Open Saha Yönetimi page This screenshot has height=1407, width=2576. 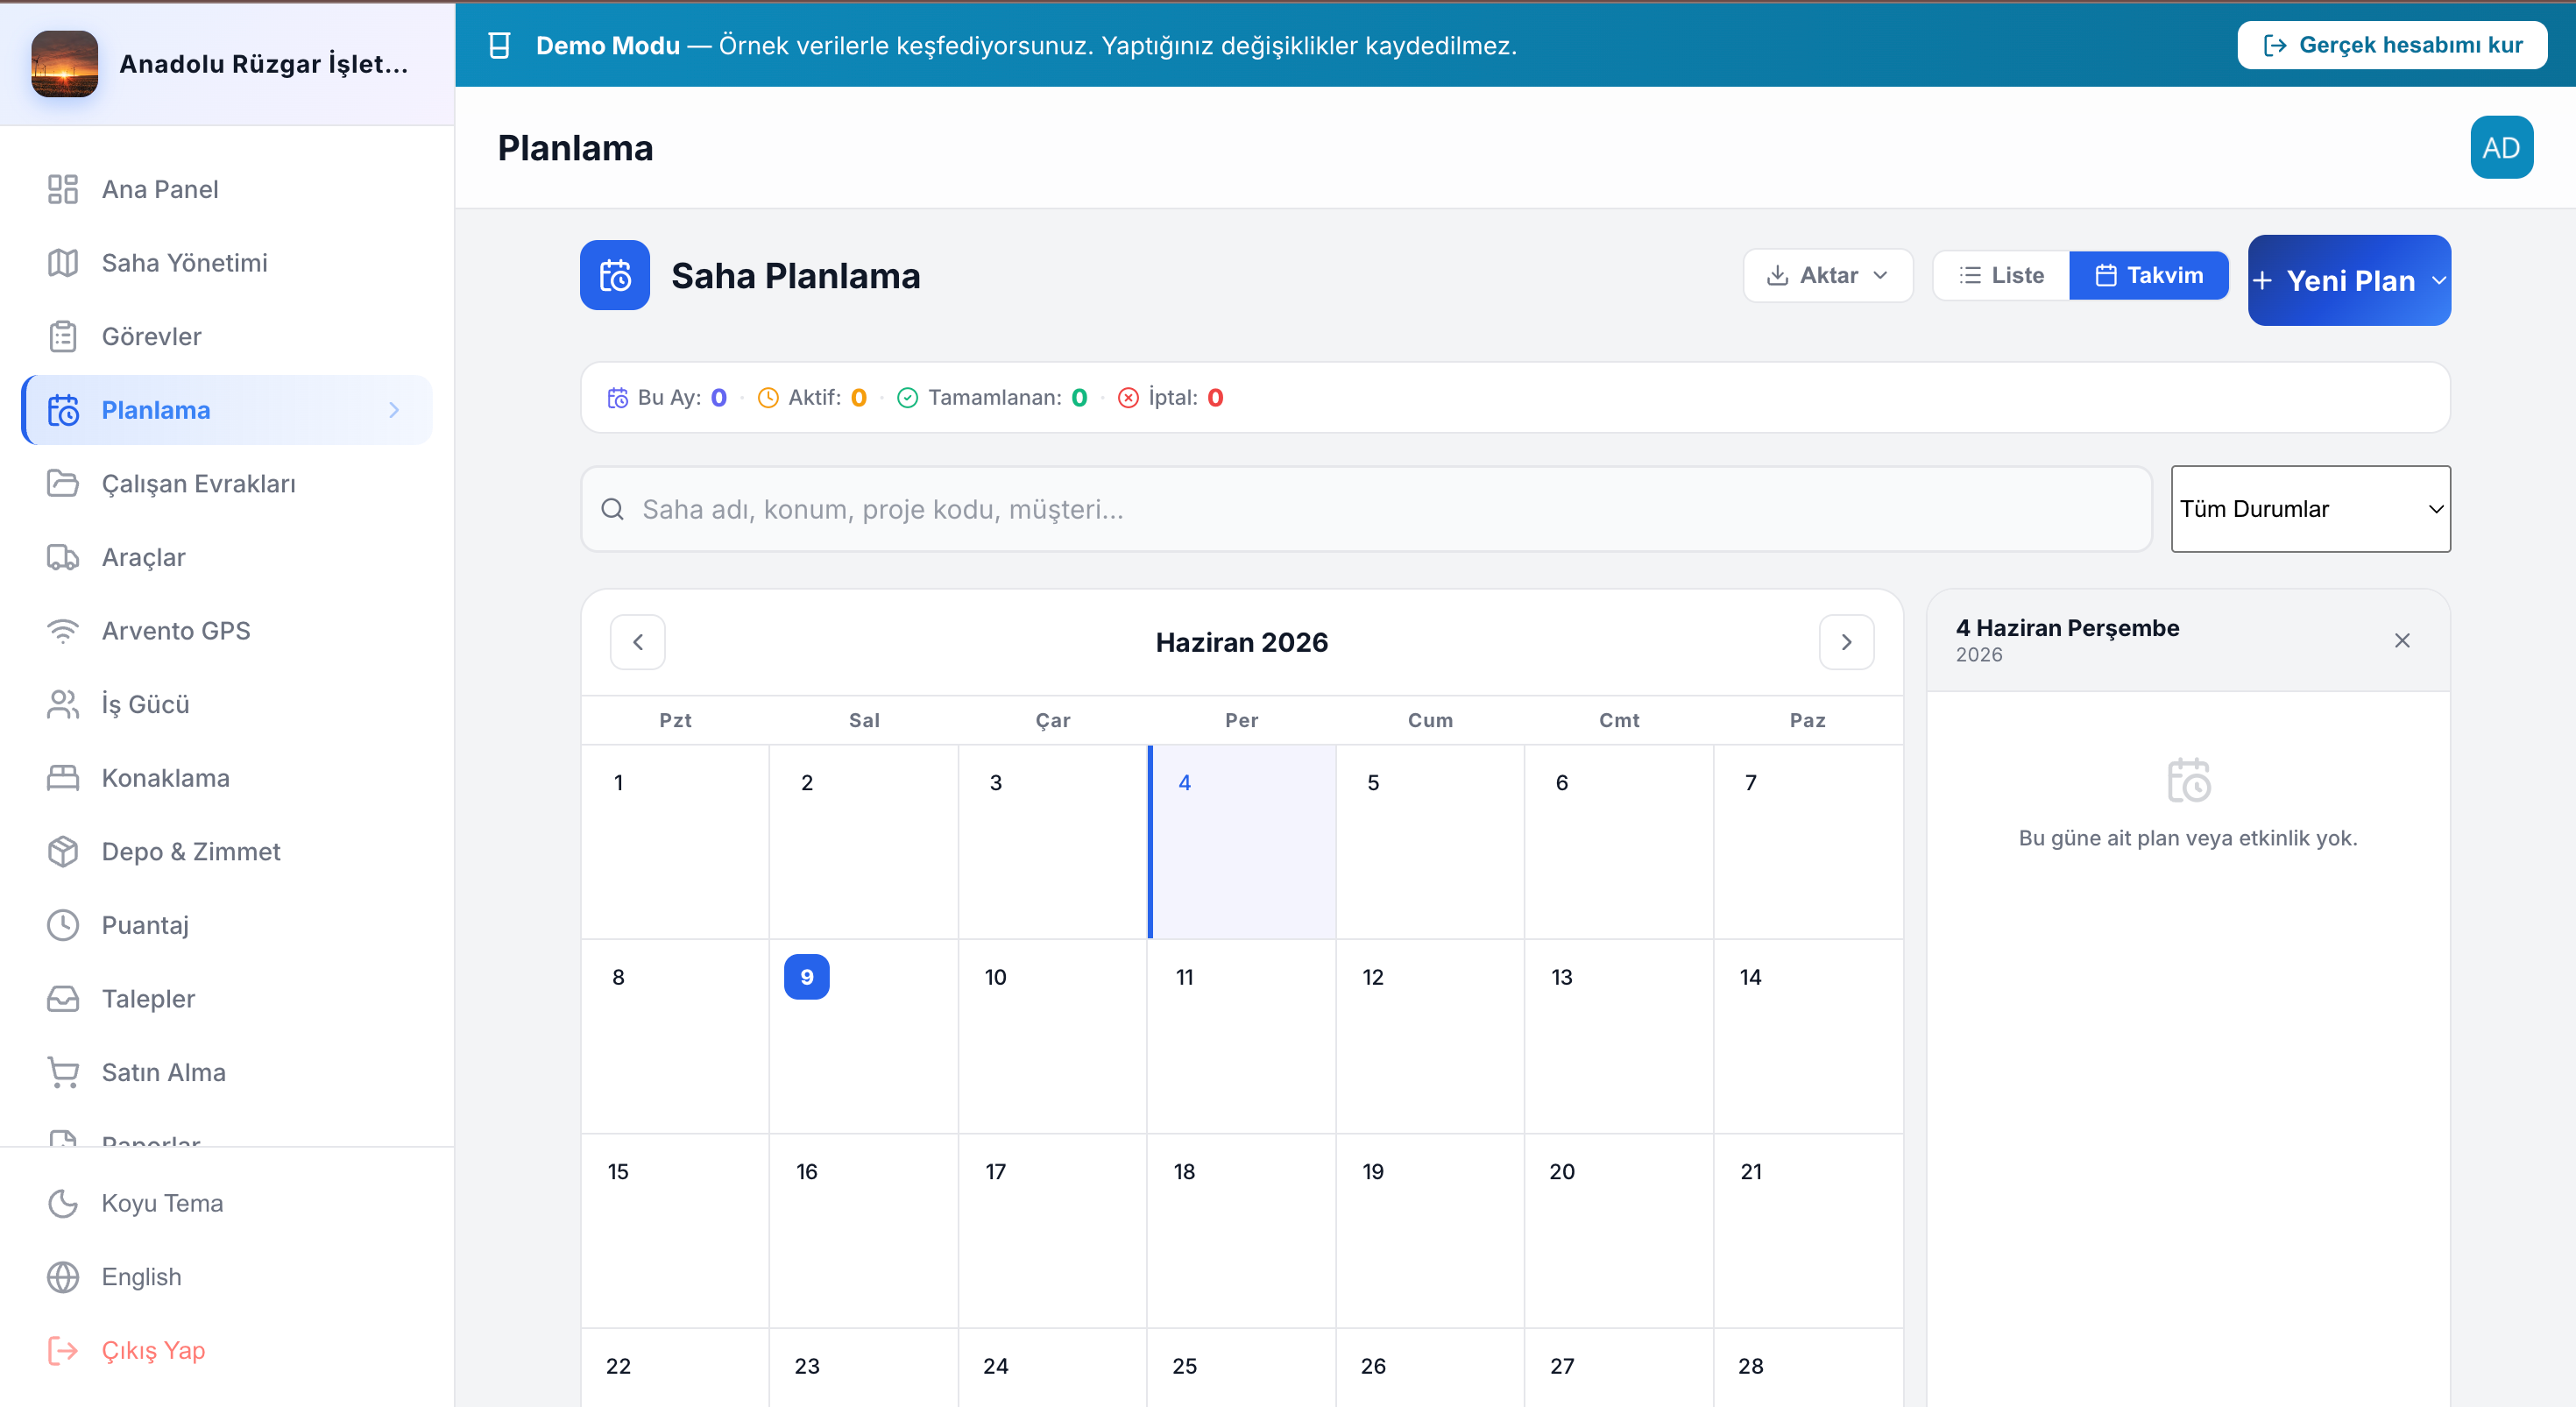point(228,263)
